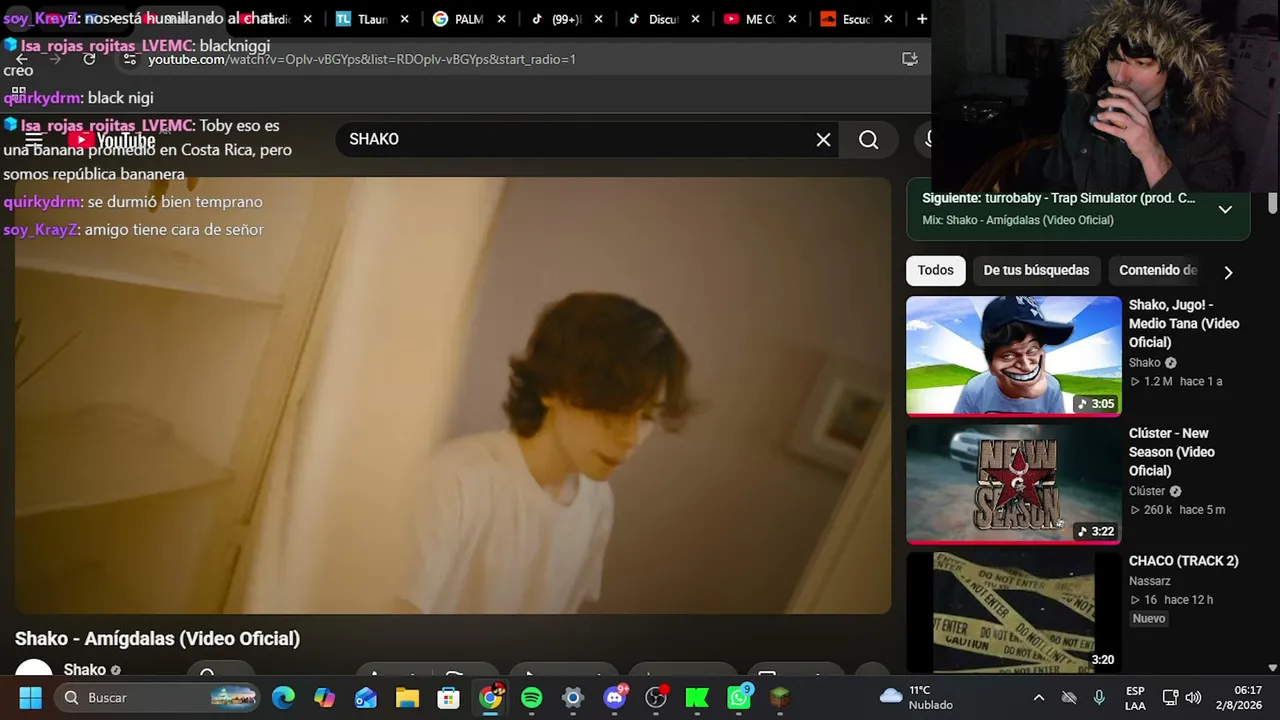1280x720 pixels.
Task: Click the Shako - Amígdalas video player
Action: pyautogui.click(x=452, y=396)
